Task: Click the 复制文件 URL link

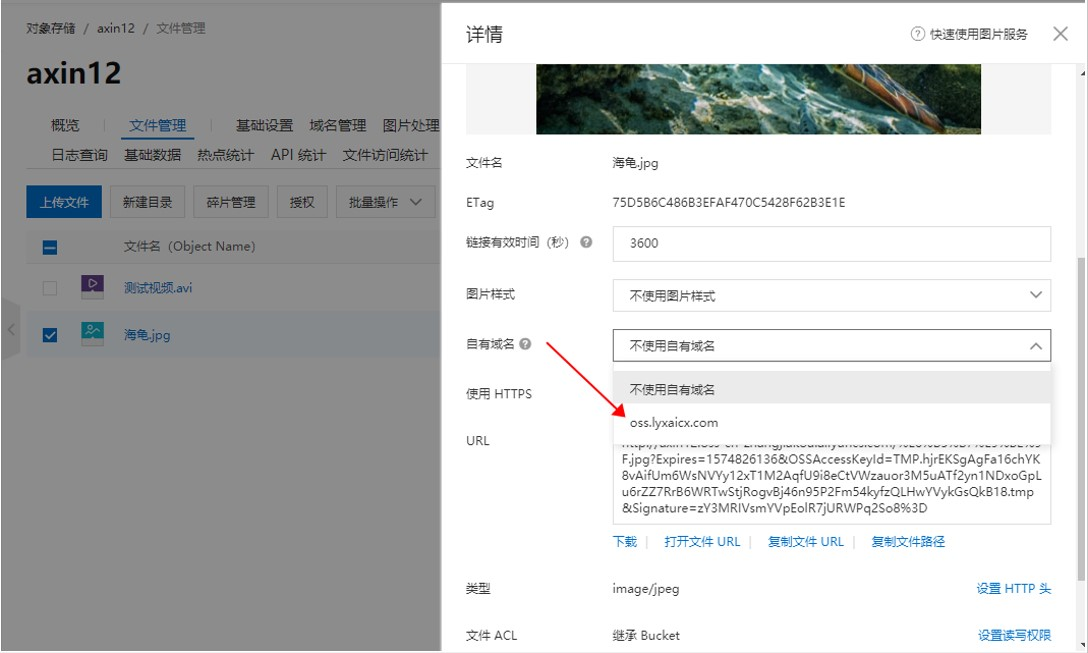Action: point(806,541)
